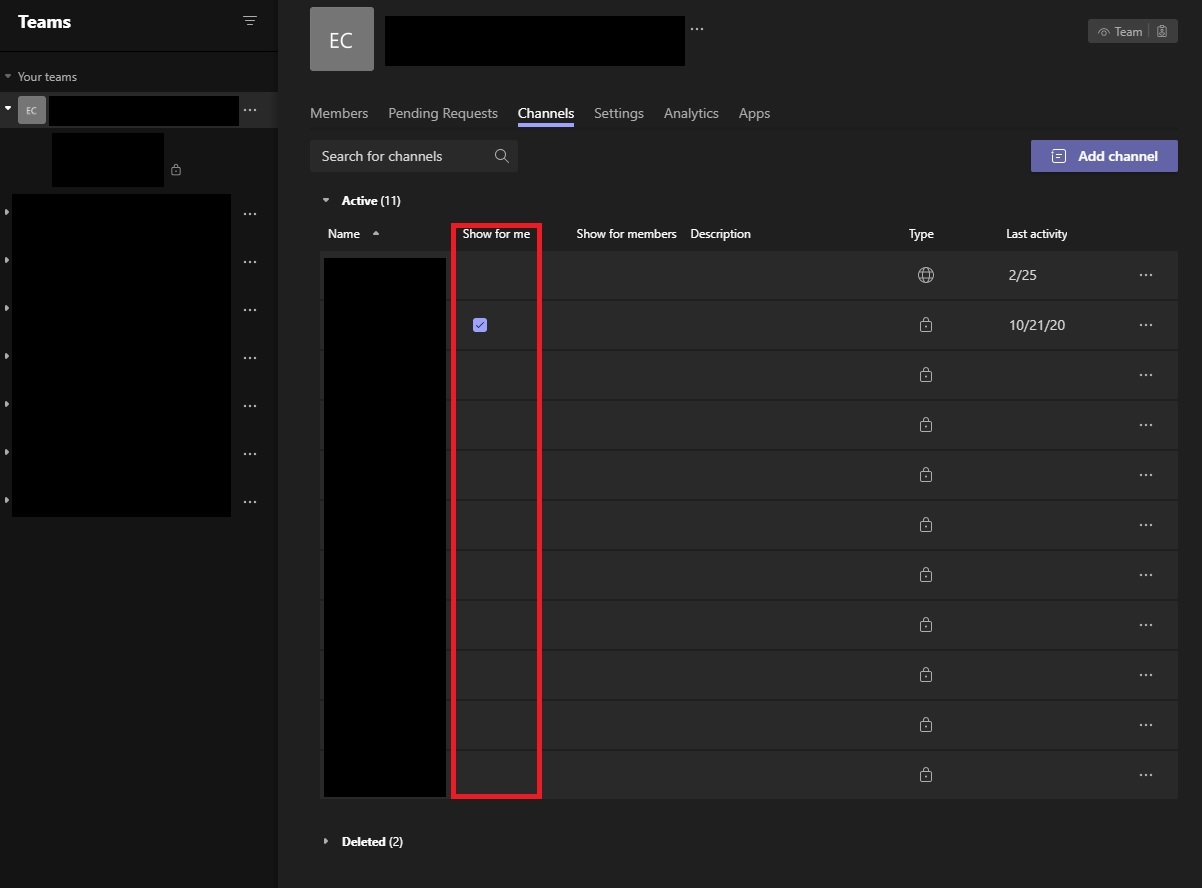The width and height of the screenshot is (1202, 888).
Task: Select the small EC team avatar in sidebar
Action: pyautogui.click(x=32, y=110)
